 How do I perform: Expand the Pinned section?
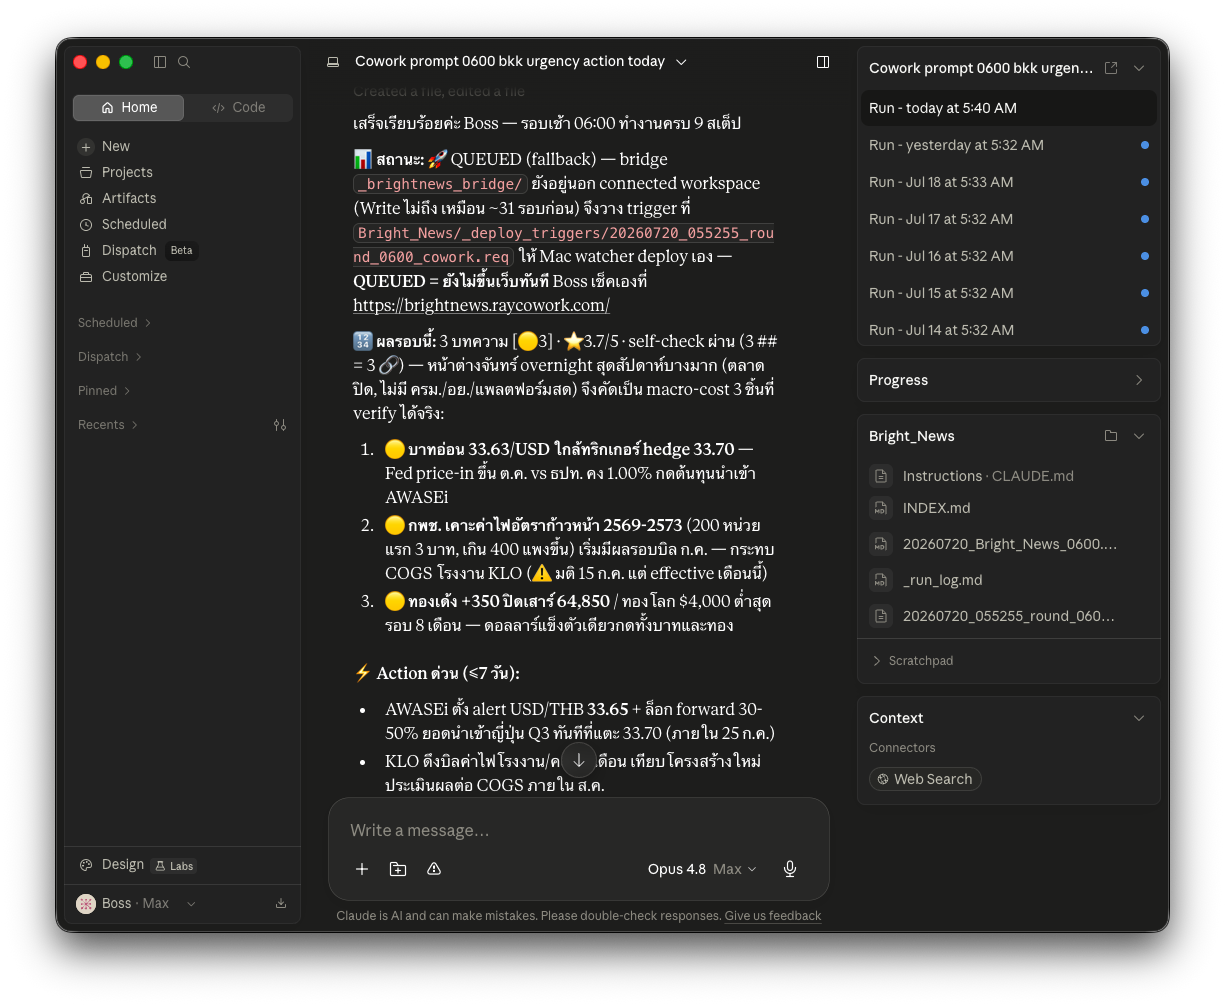click(x=104, y=391)
